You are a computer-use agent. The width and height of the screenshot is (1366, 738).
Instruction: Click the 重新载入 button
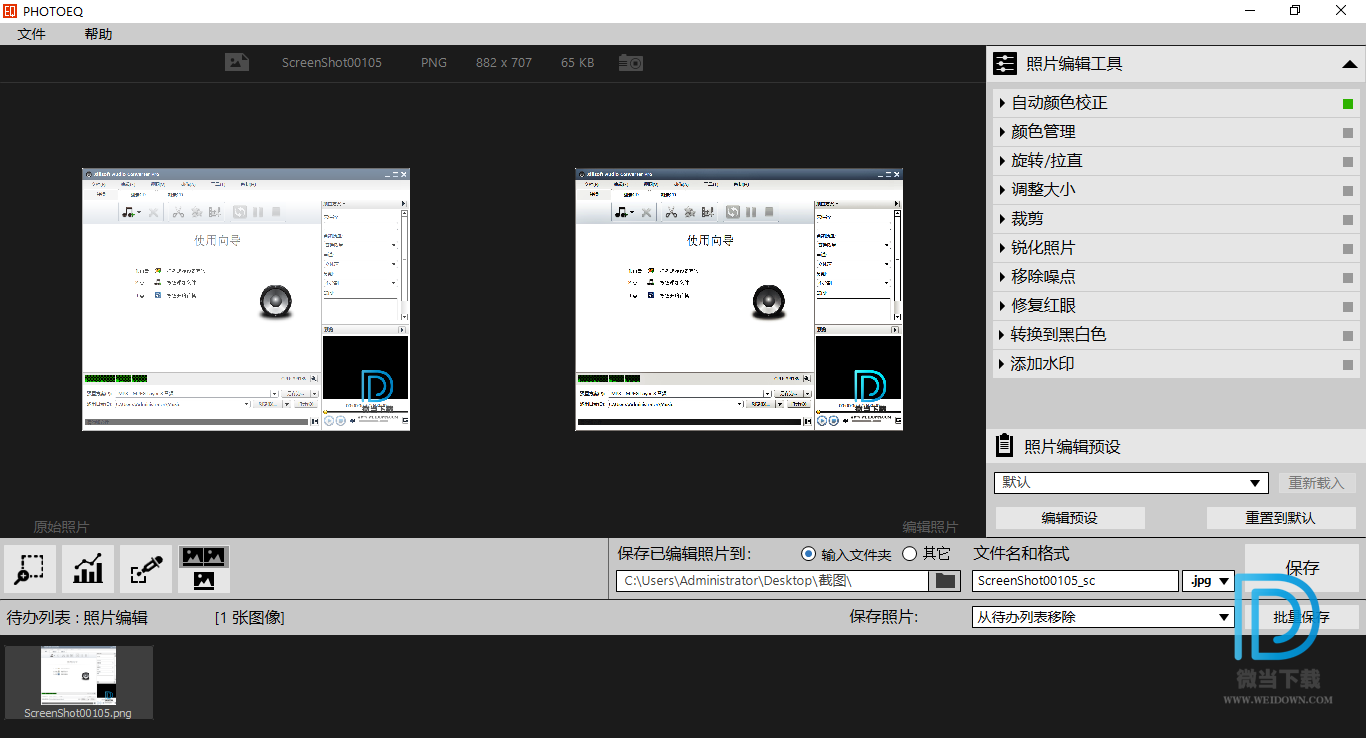(1316, 483)
